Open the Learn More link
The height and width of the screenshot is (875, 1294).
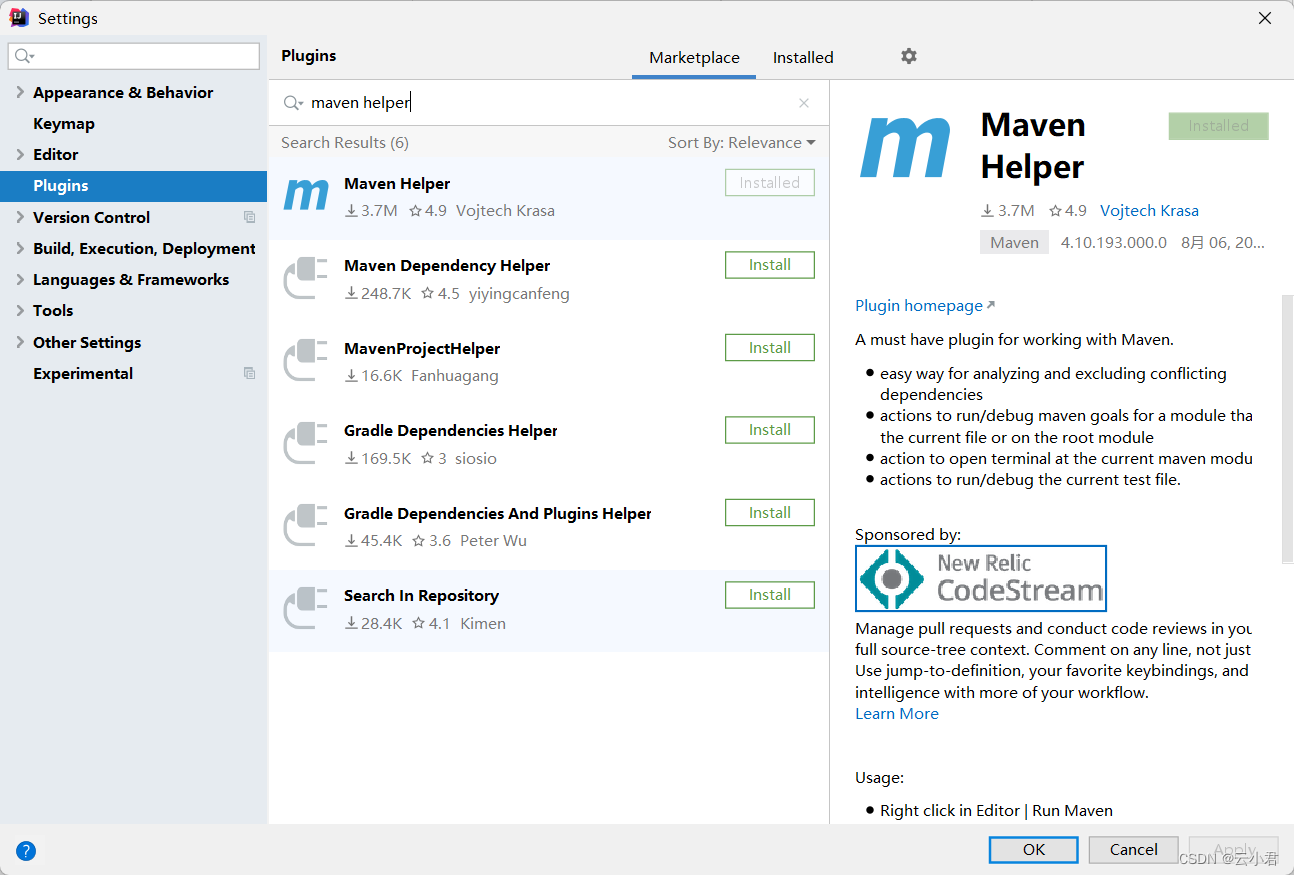(897, 714)
